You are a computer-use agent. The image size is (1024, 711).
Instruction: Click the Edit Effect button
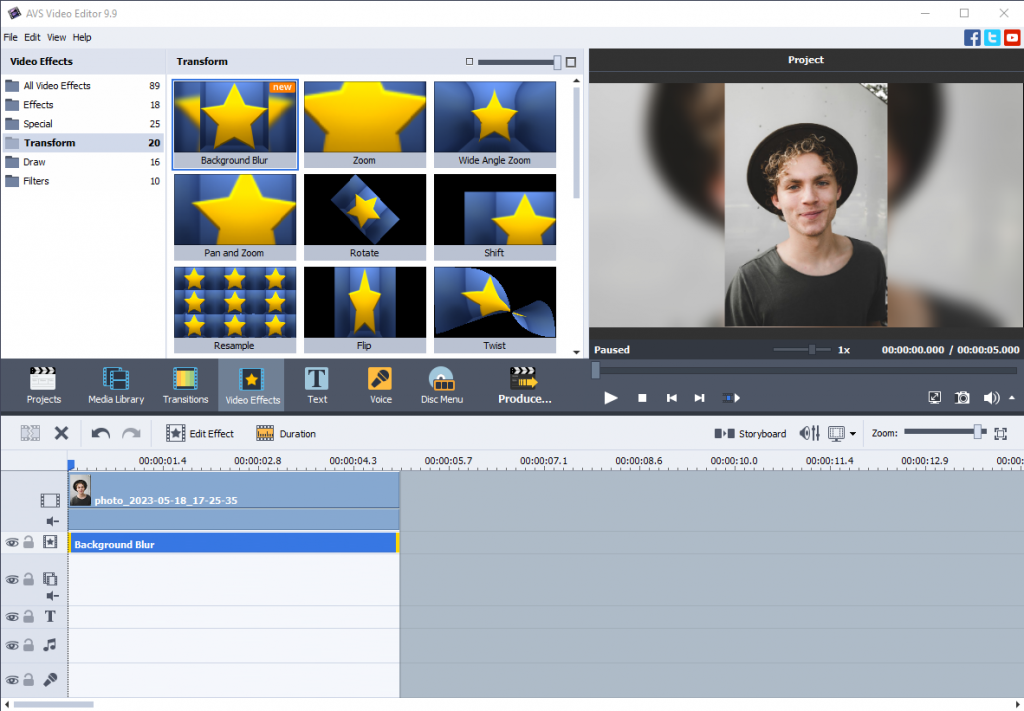200,433
